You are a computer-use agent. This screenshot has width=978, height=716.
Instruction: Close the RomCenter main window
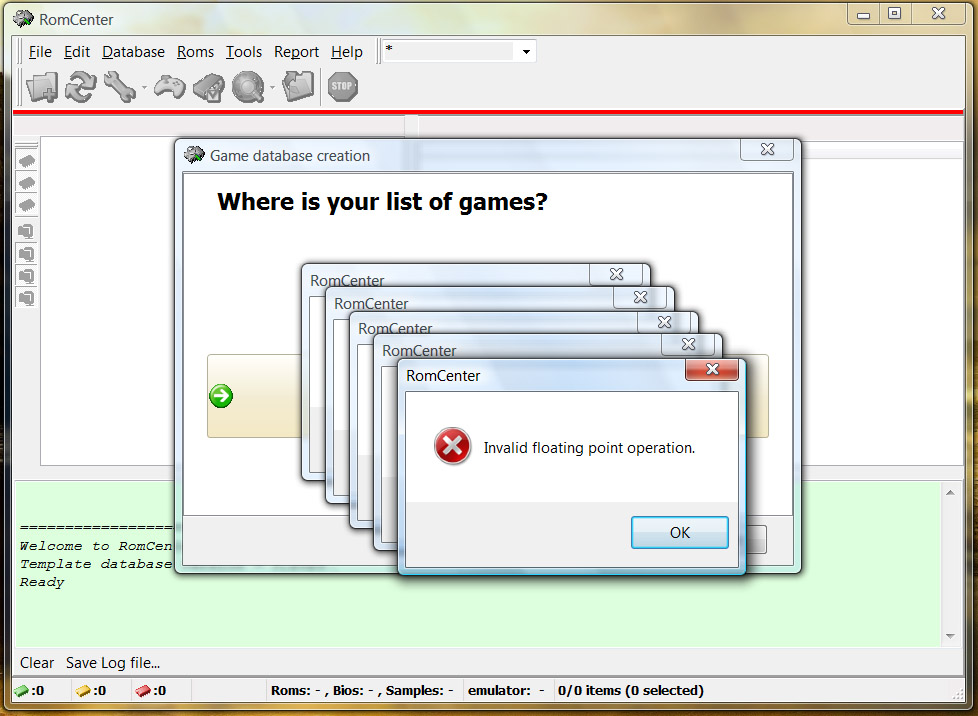[x=938, y=14]
